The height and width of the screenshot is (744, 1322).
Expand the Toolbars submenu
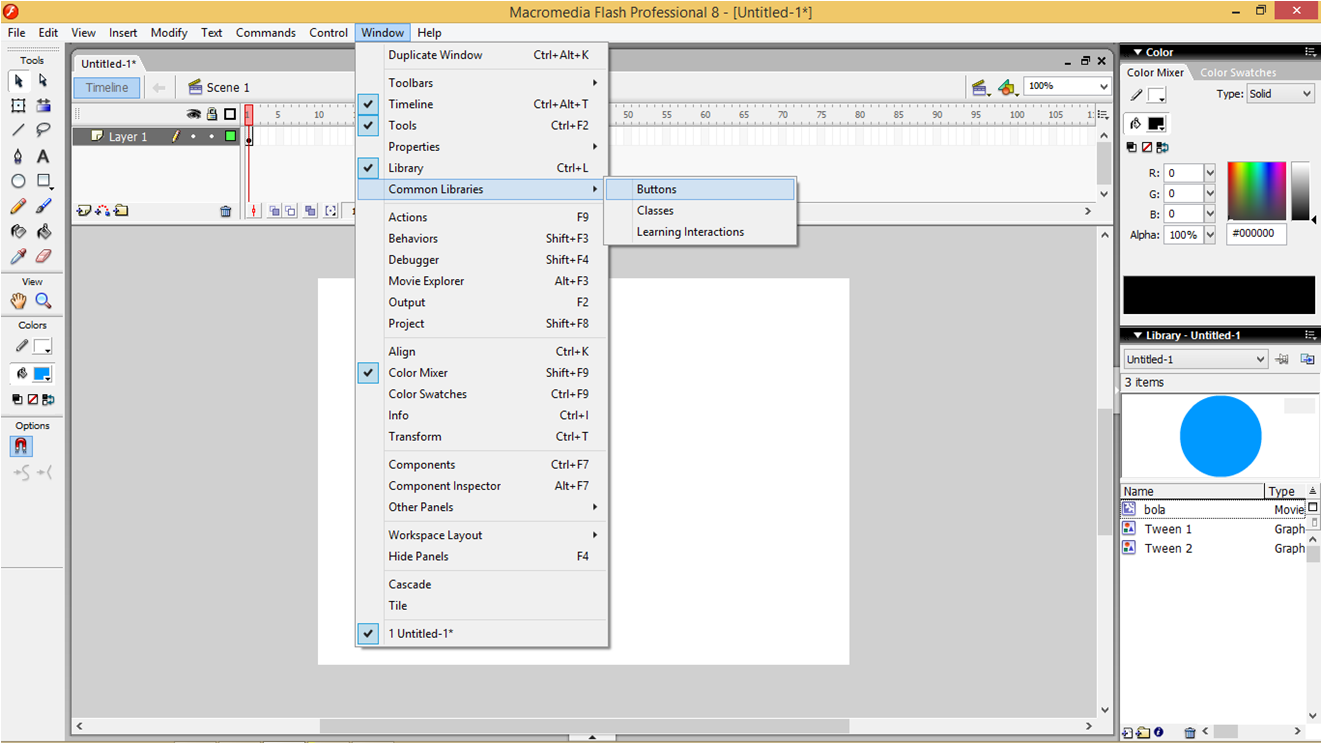tap(482, 83)
